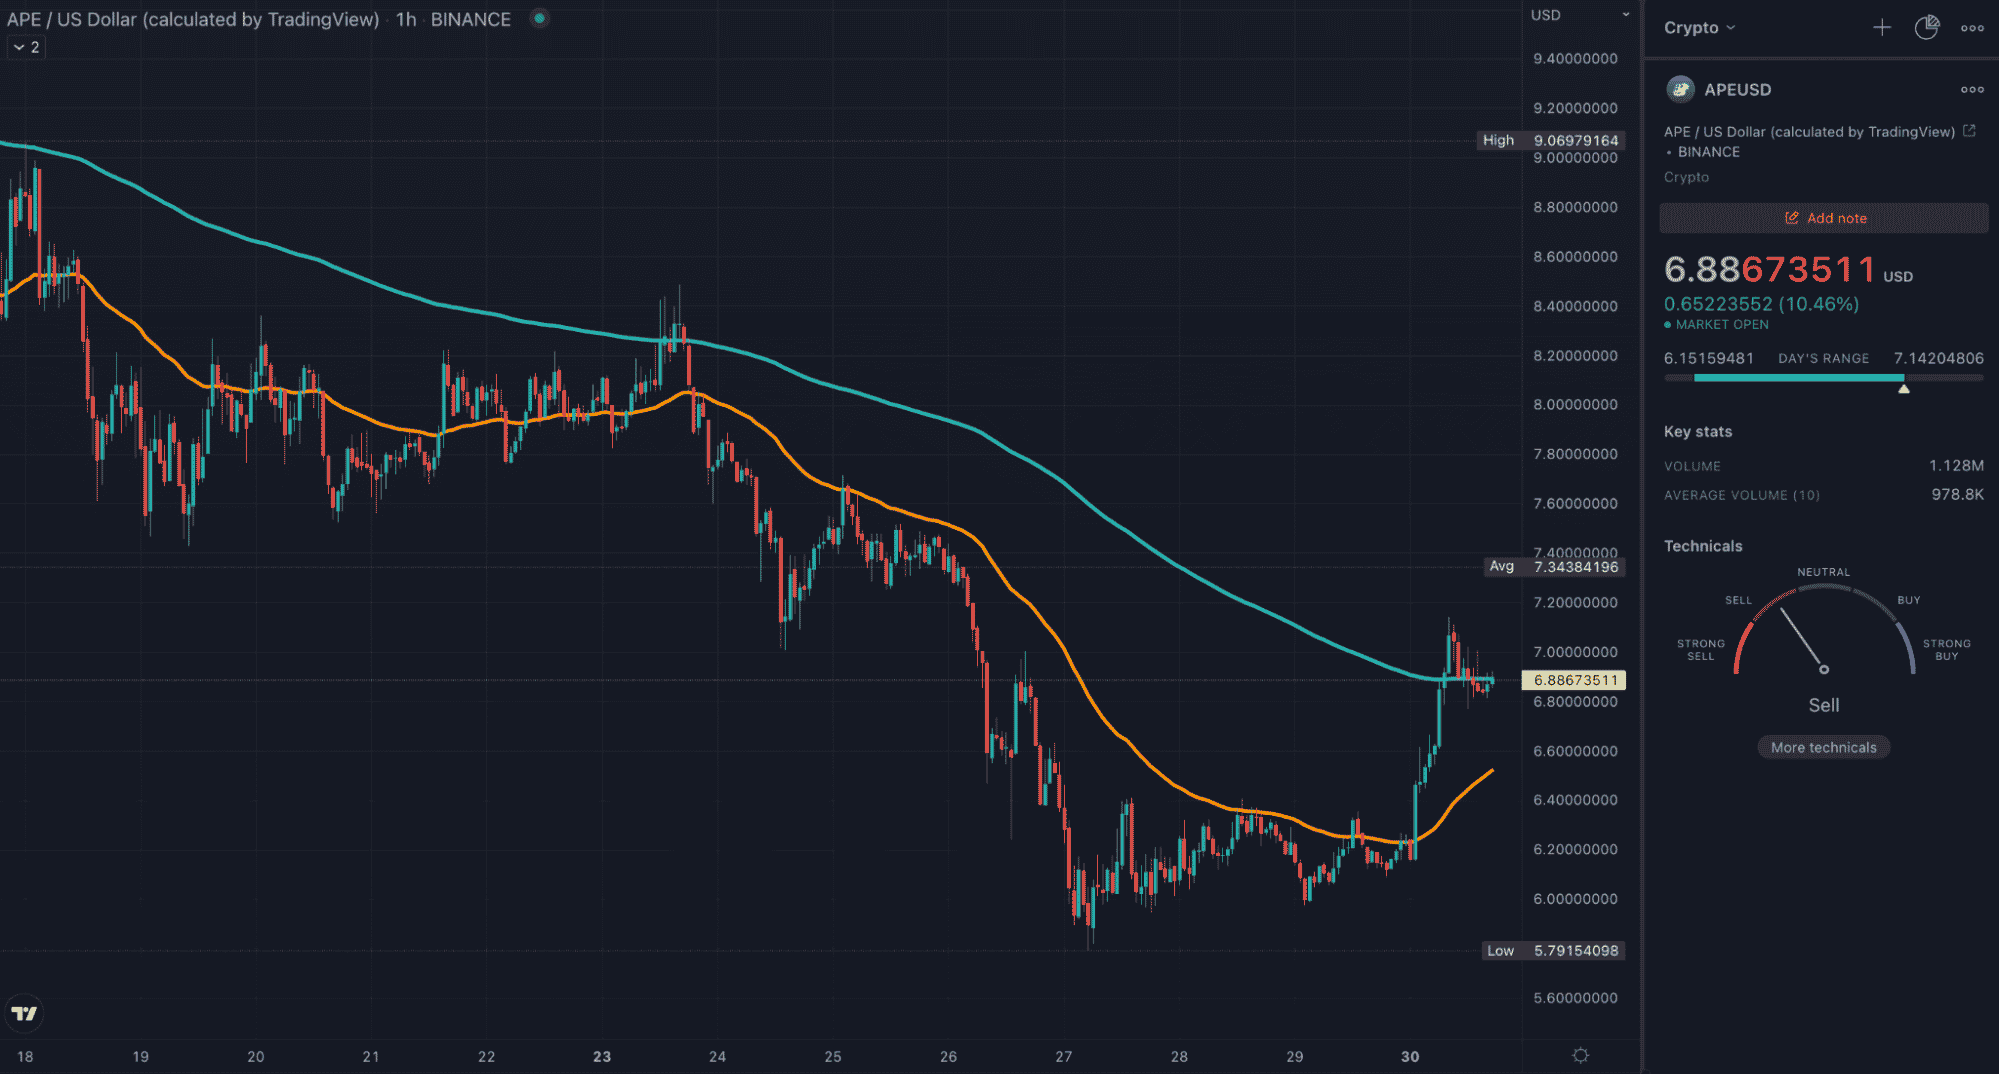Expand the collapsed indicators legend chevron

pyautogui.click(x=27, y=47)
